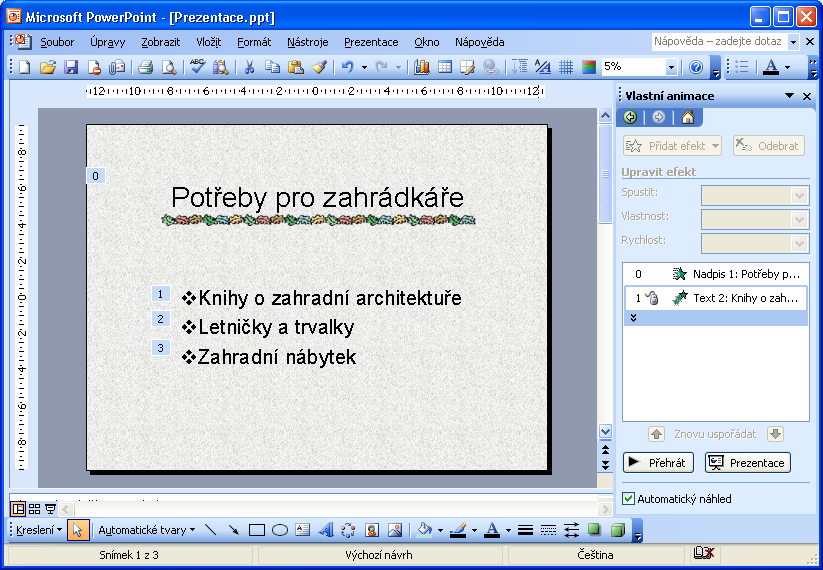
Task: Click the Paste clipboard icon
Action: 296,67
